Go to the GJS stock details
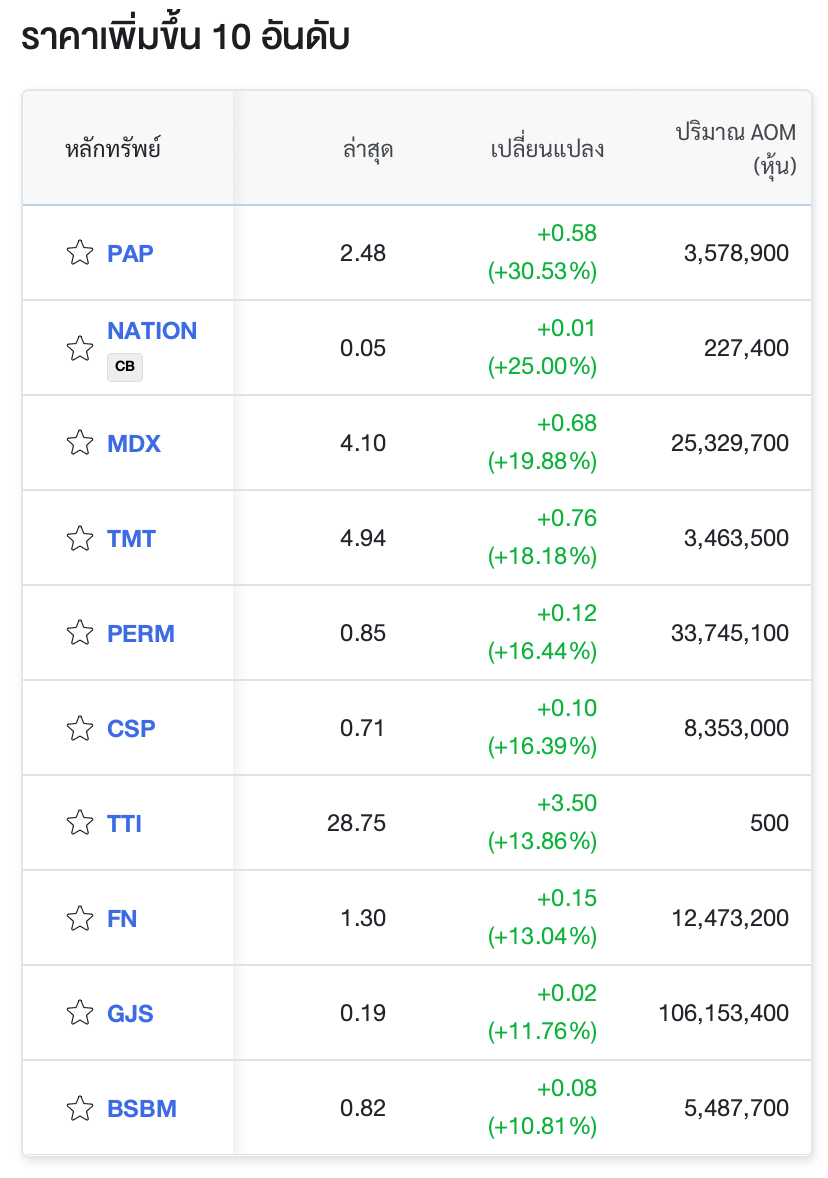 tap(130, 1014)
